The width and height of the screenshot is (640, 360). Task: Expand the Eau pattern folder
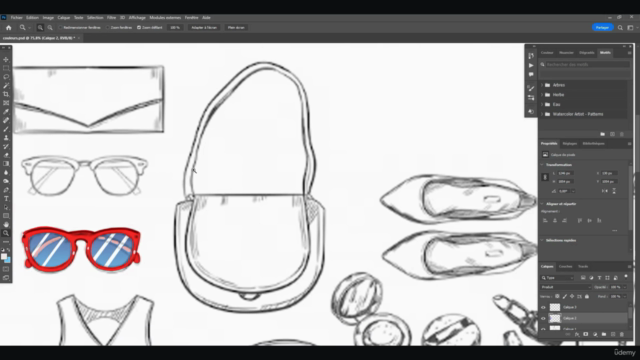[542, 104]
